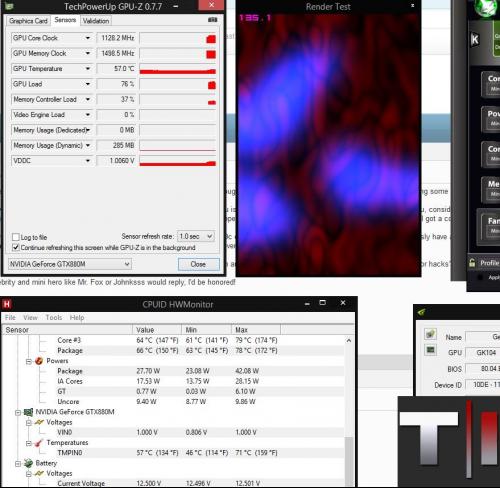The width and height of the screenshot is (500, 488).
Task: Click the 1128.2 MHz core clock value
Action: [116, 38]
